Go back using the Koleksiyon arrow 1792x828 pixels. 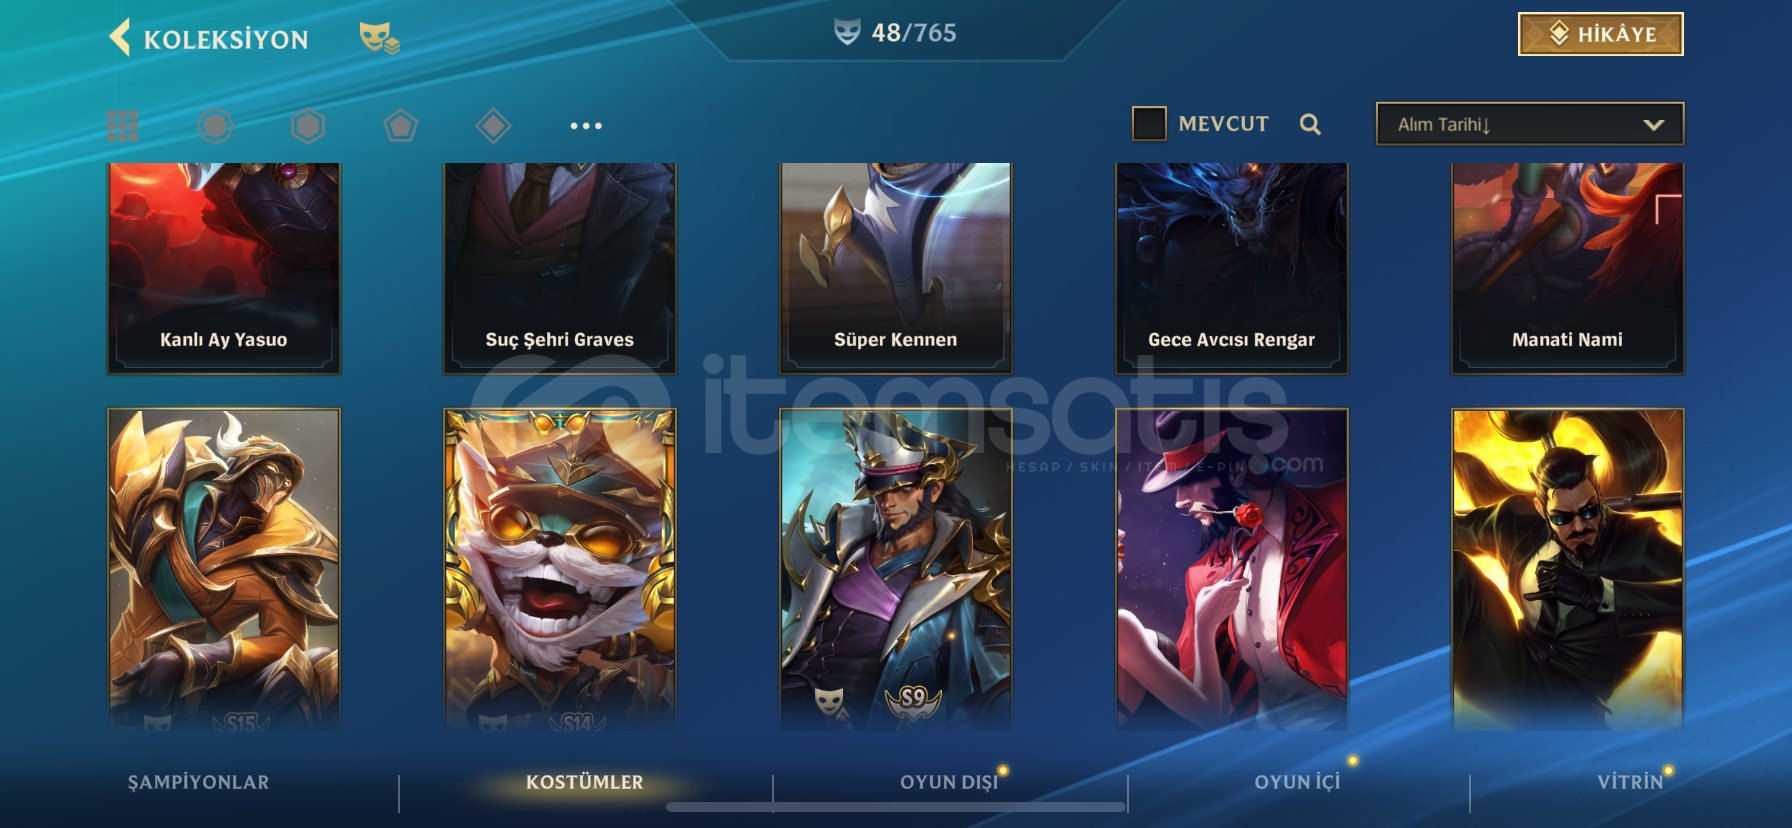point(120,38)
